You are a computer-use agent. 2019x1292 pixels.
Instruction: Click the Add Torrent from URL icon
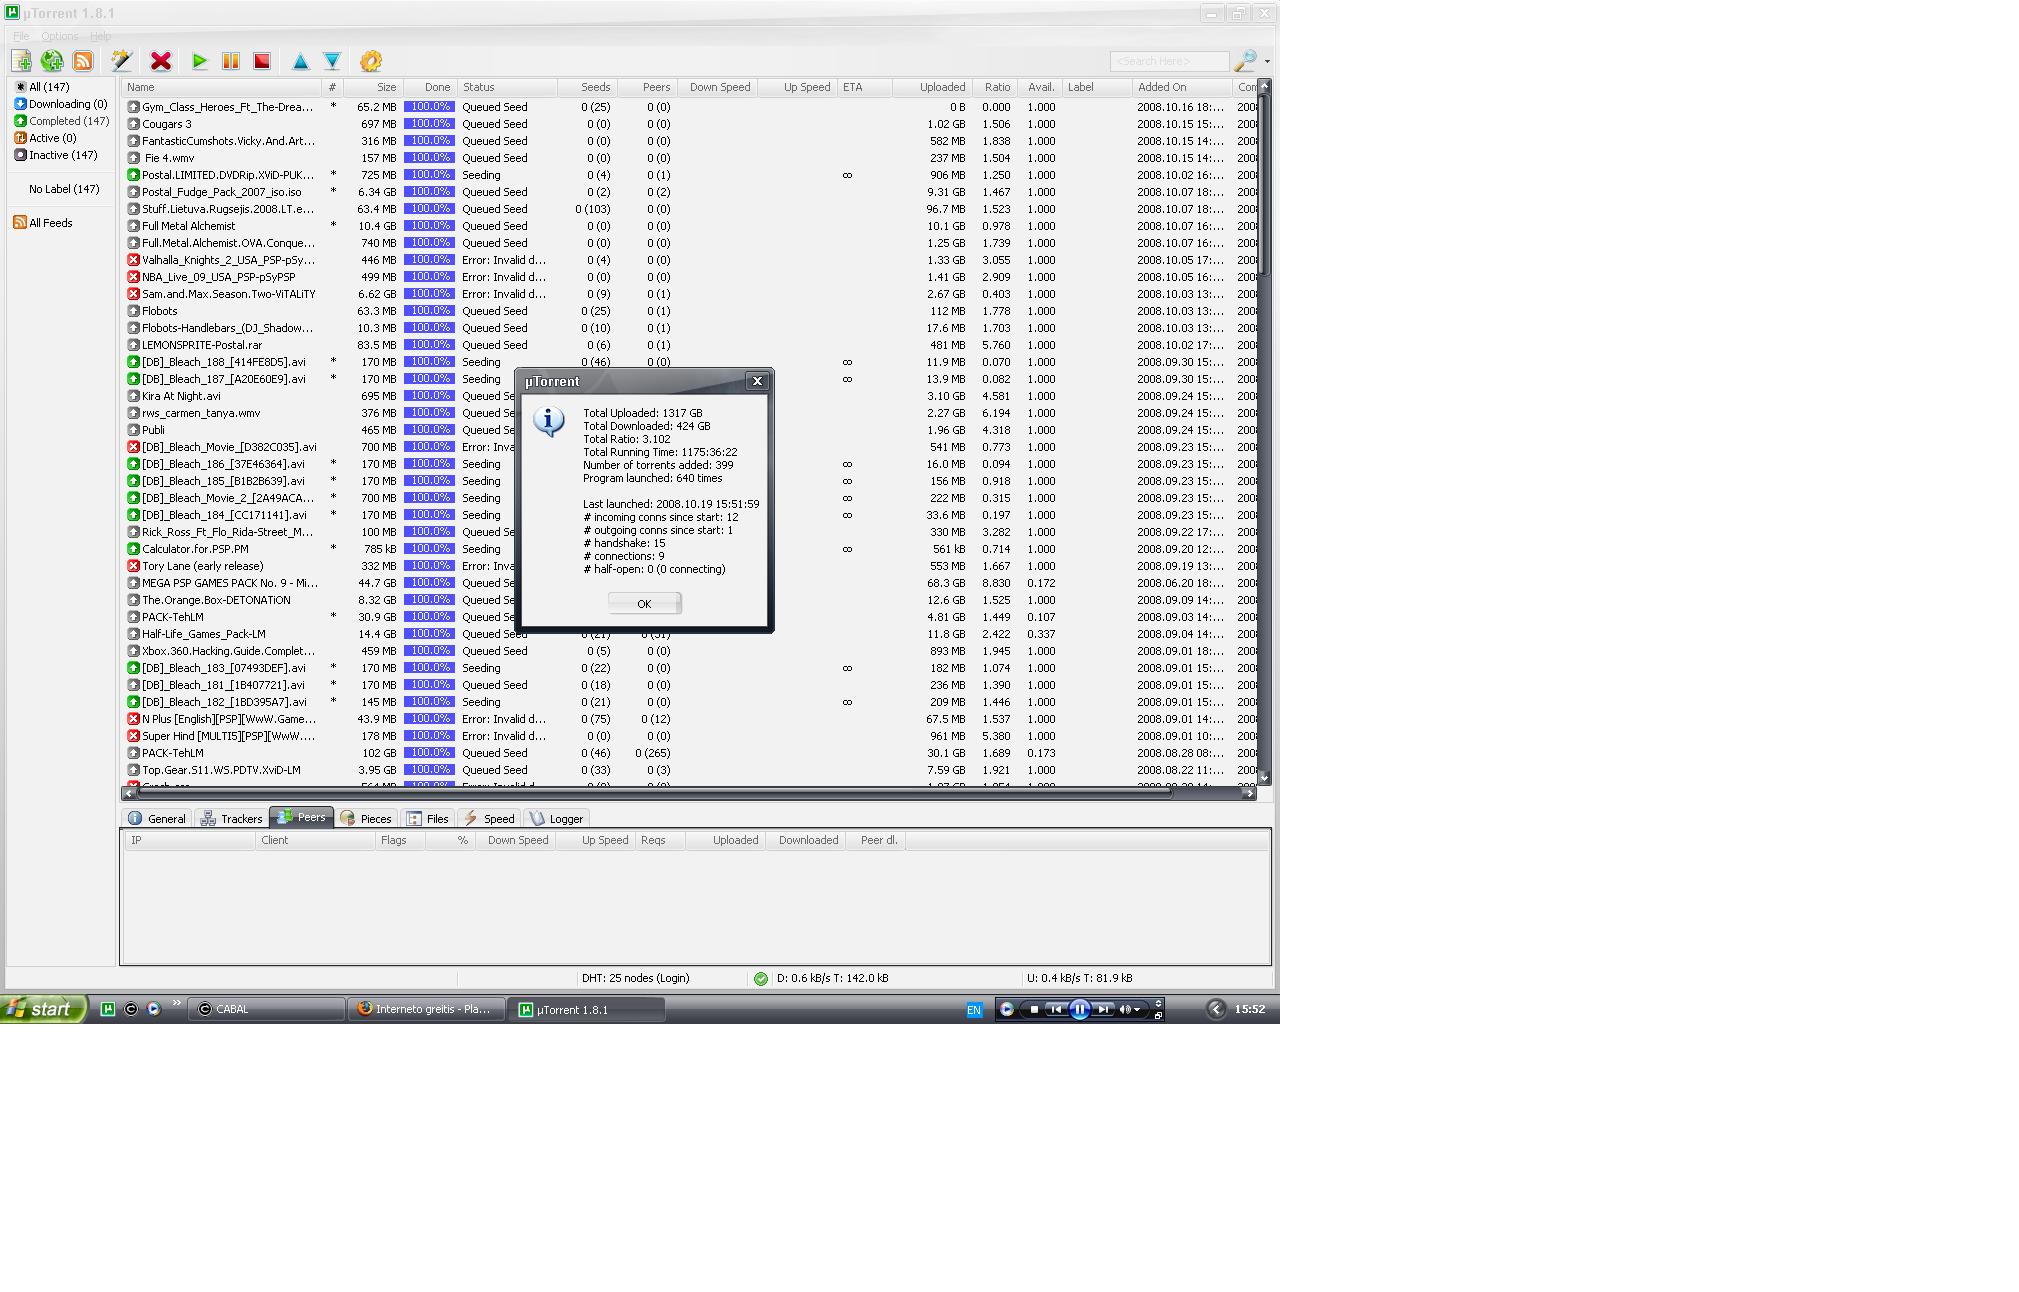tap(52, 61)
